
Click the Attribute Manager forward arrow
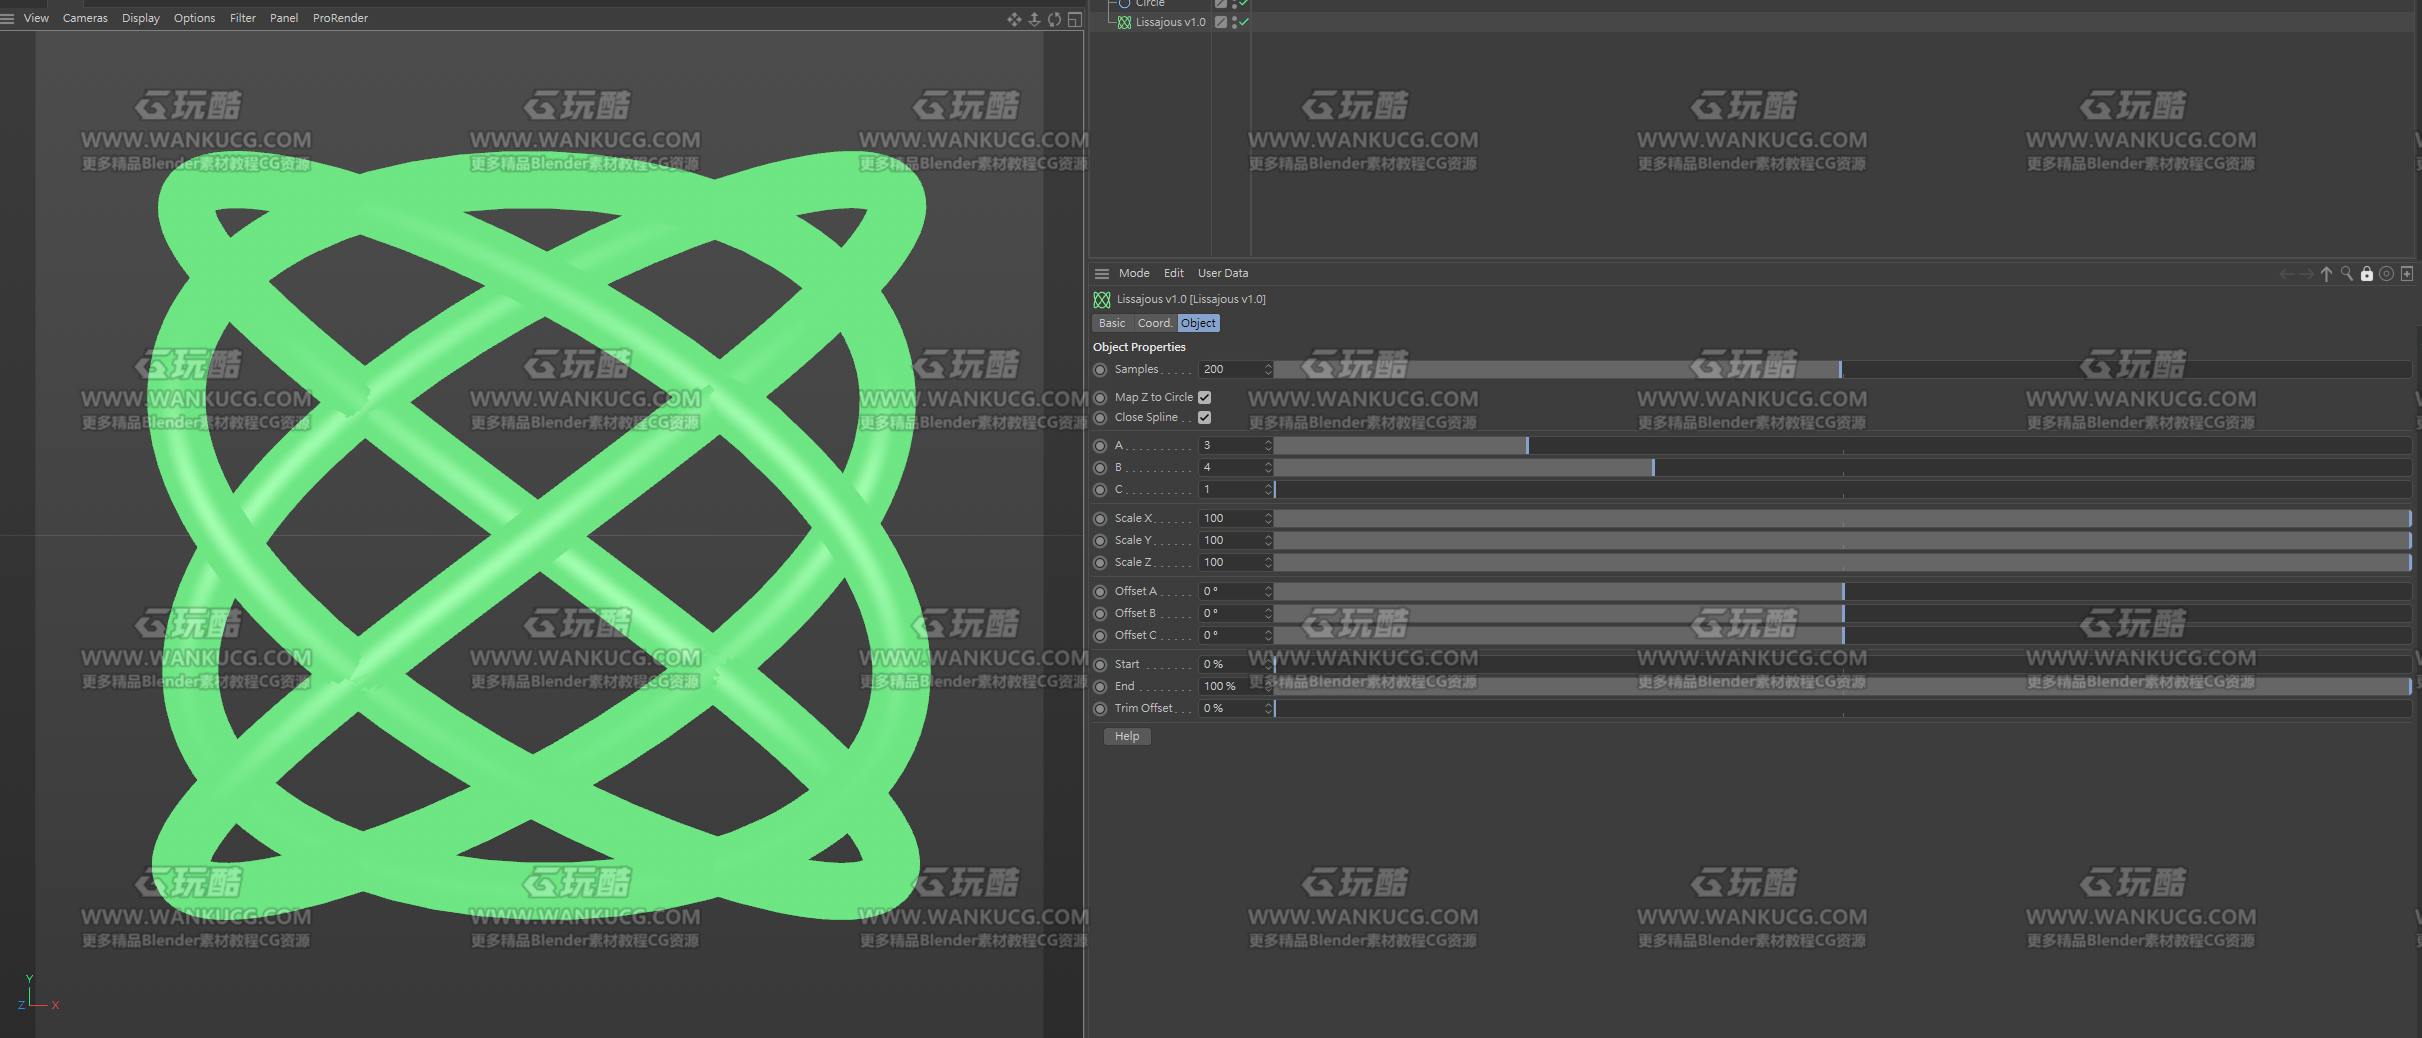pos(2306,273)
